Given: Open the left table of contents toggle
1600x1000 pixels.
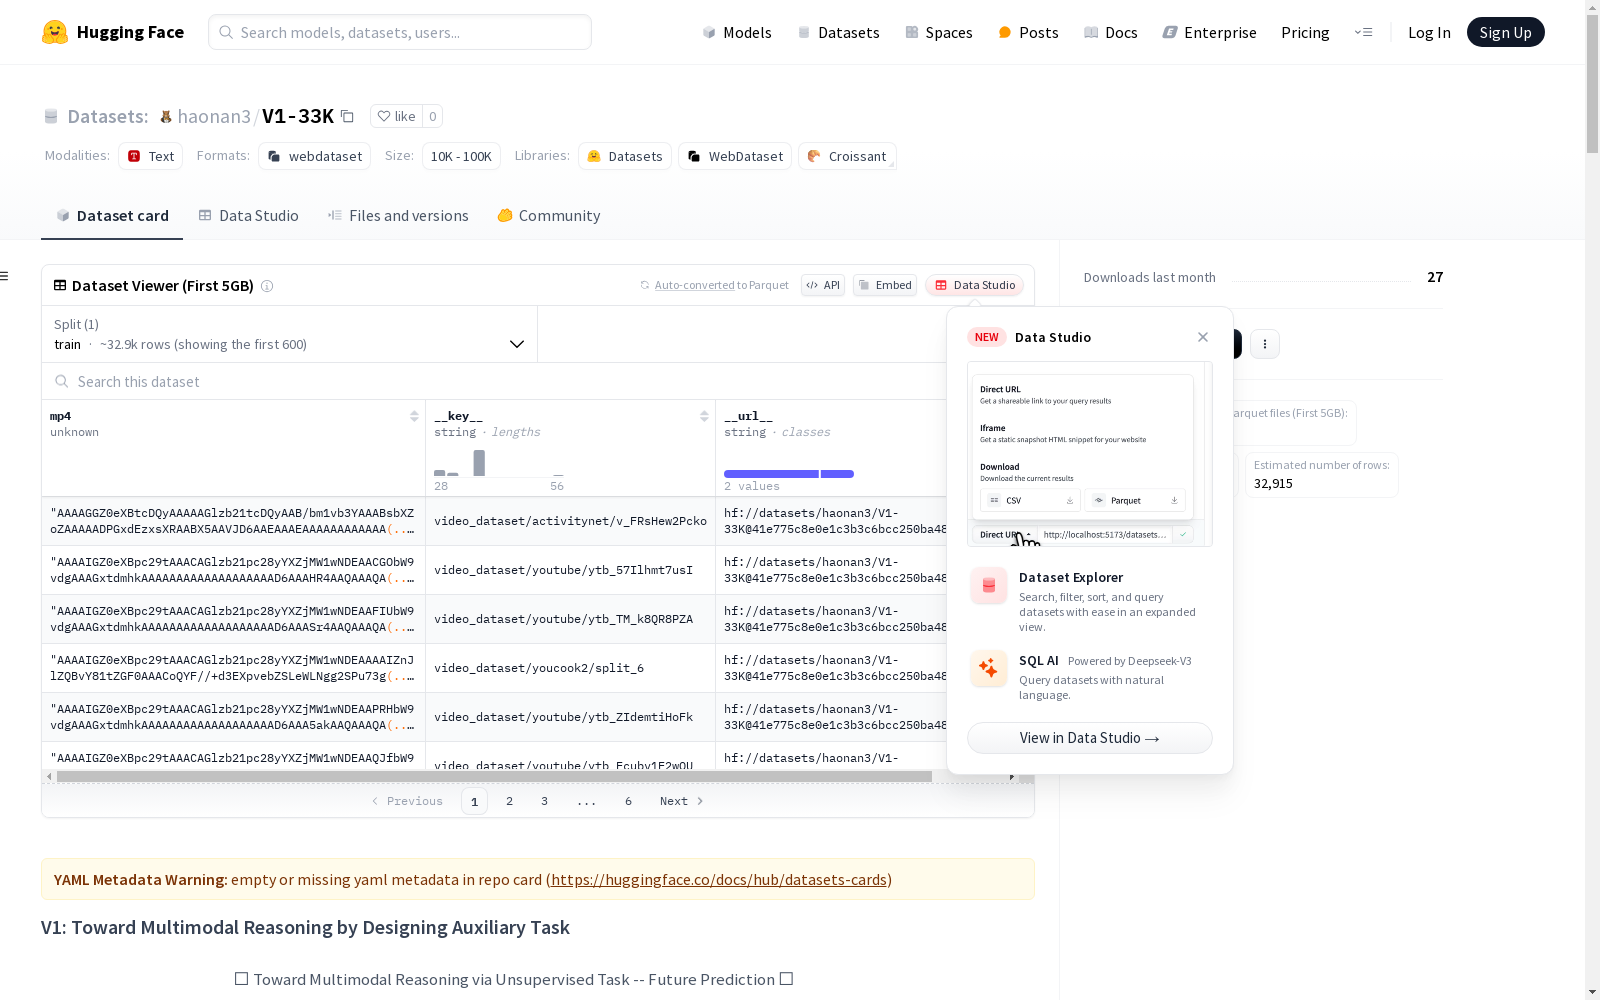Looking at the screenshot, I should [x=4, y=276].
